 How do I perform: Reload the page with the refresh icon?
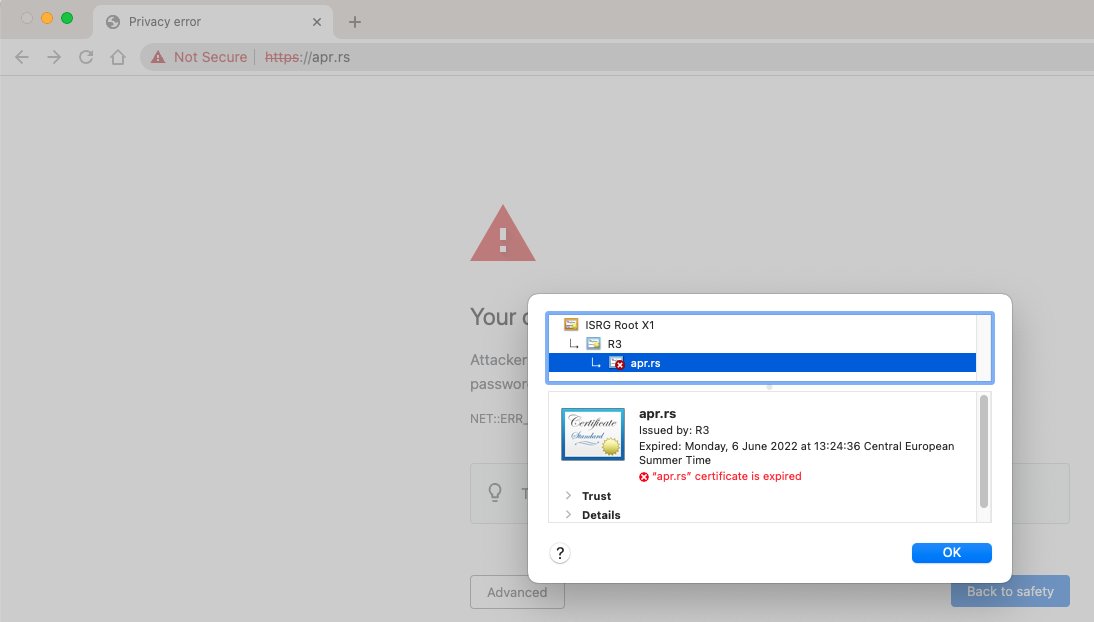(86, 57)
